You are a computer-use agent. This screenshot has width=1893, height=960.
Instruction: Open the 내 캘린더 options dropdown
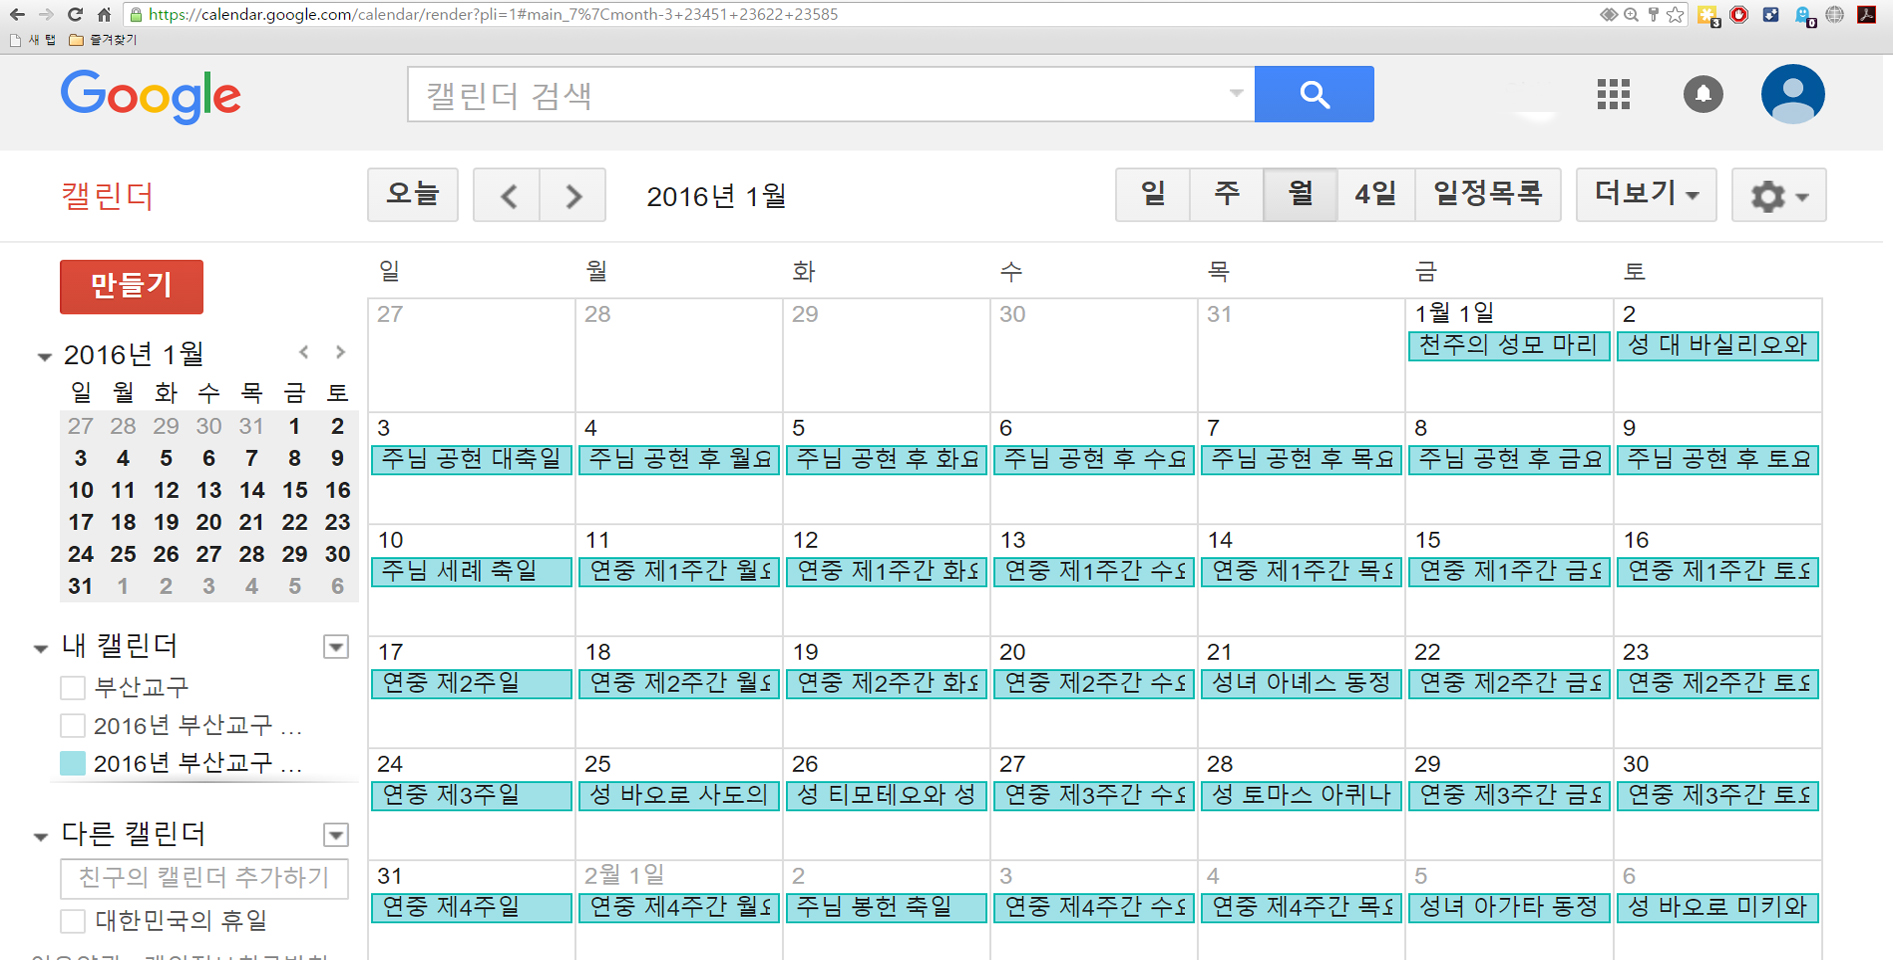pos(336,647)
